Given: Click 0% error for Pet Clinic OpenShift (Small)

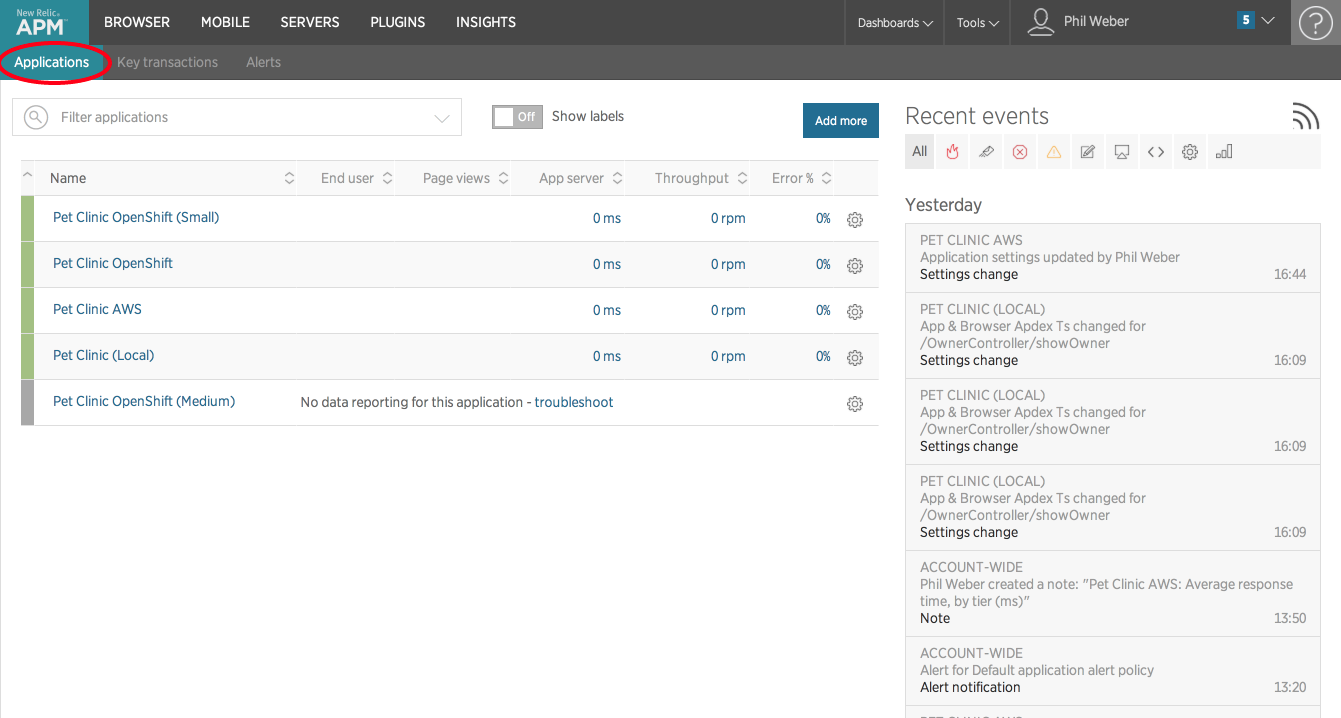Looking at the screenshot, I should [823, 218].
